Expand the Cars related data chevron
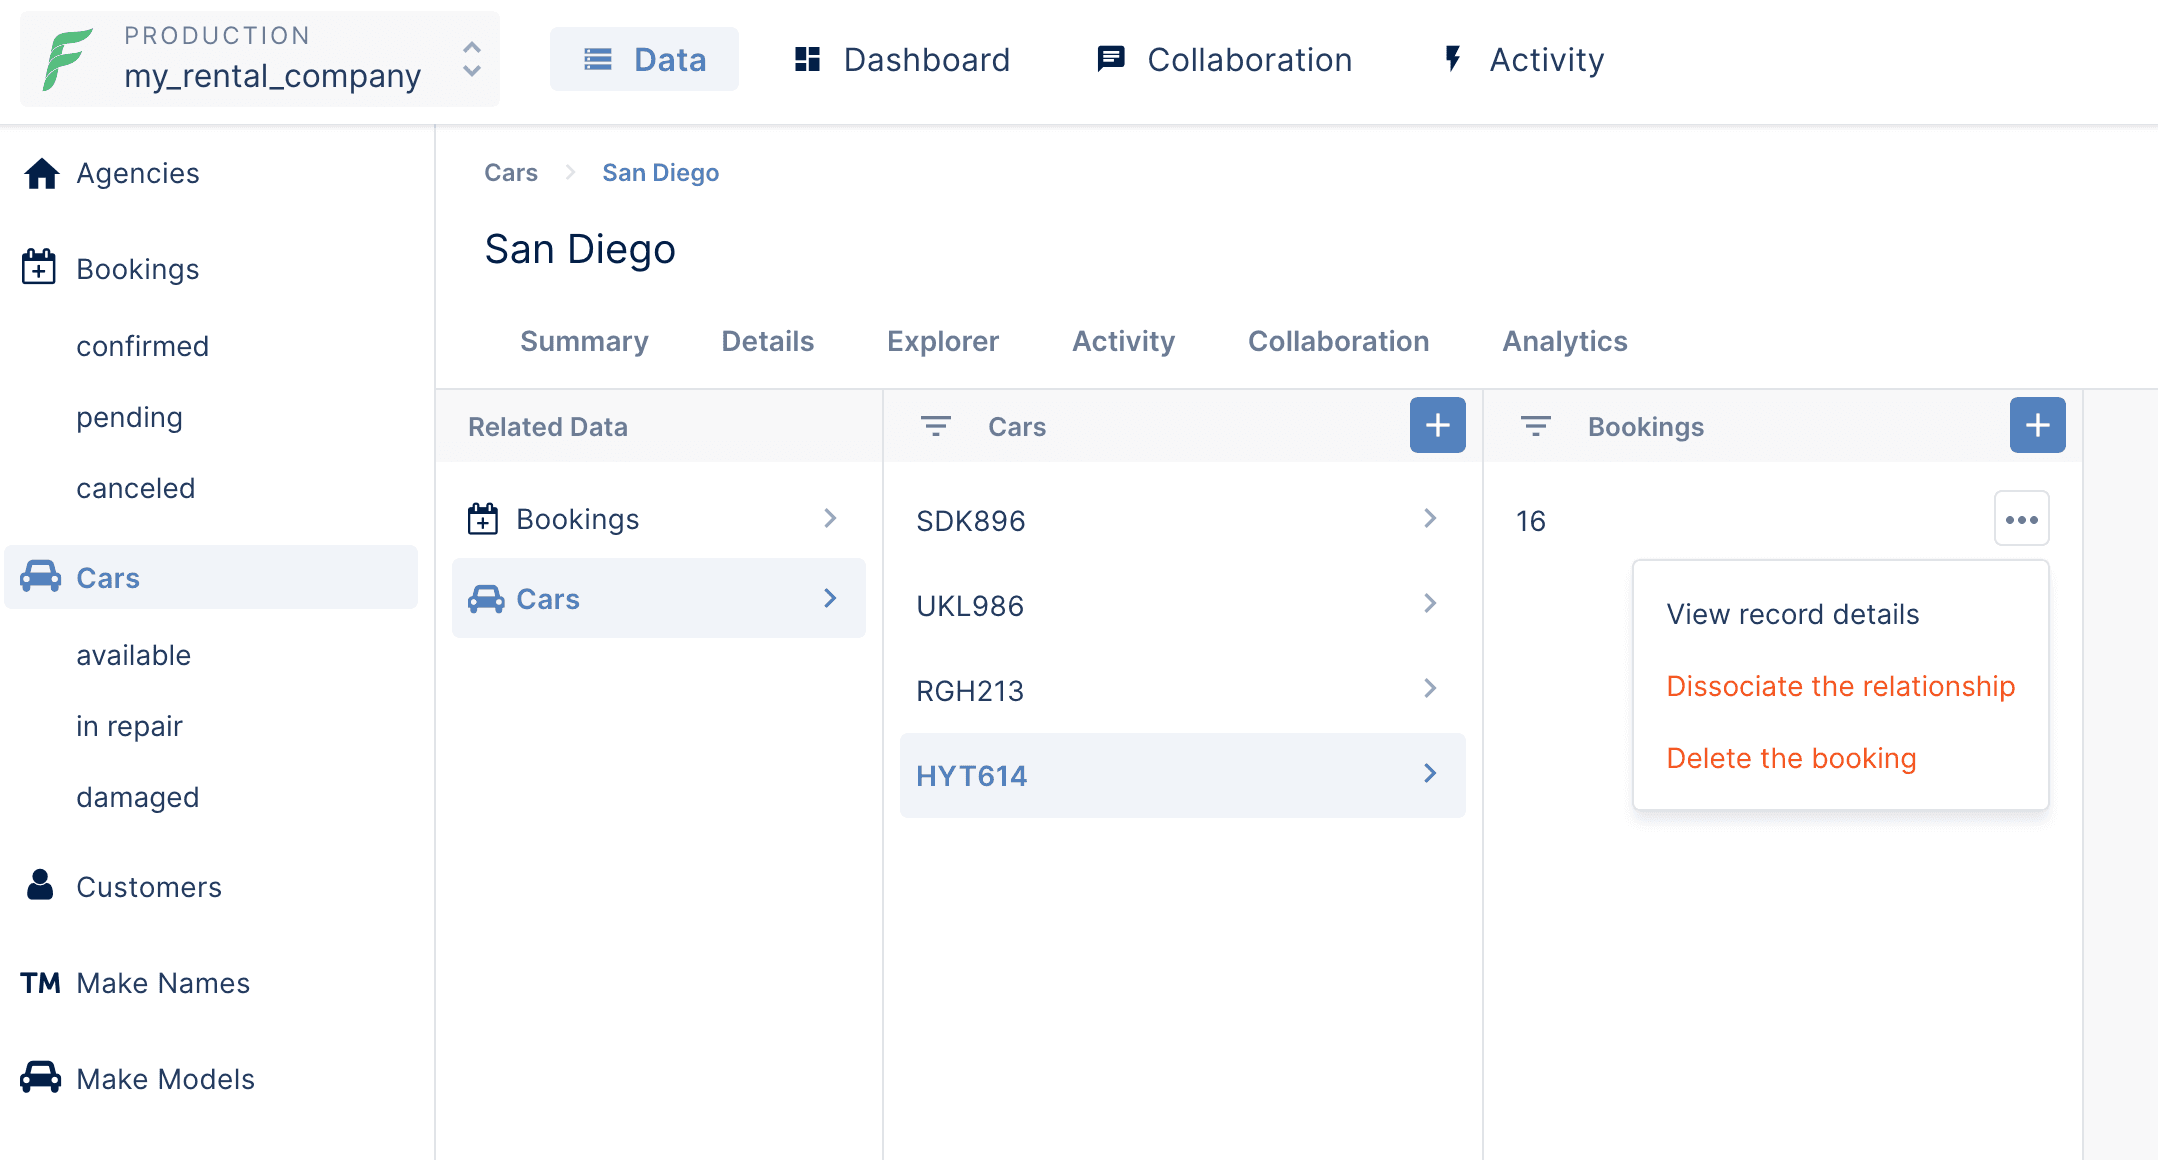 point(830,598)
